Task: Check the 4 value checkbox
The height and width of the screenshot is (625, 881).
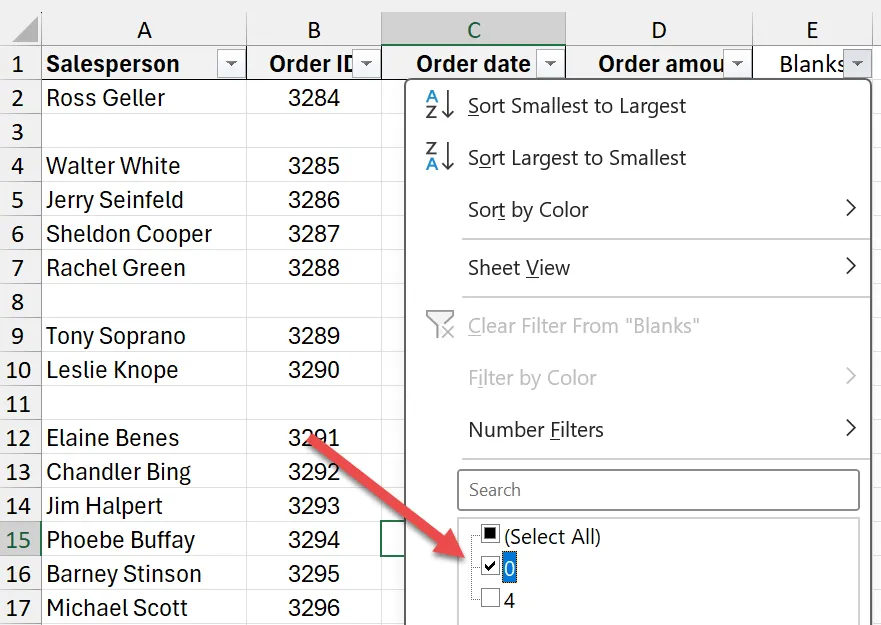Action: [490, 600]
